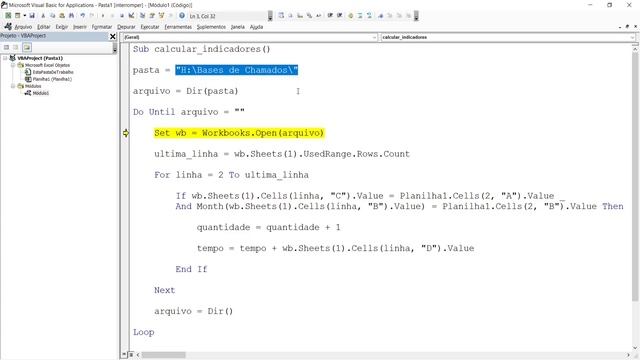Toggle a breakpoint with the hand icon

(x=351, y=16)
